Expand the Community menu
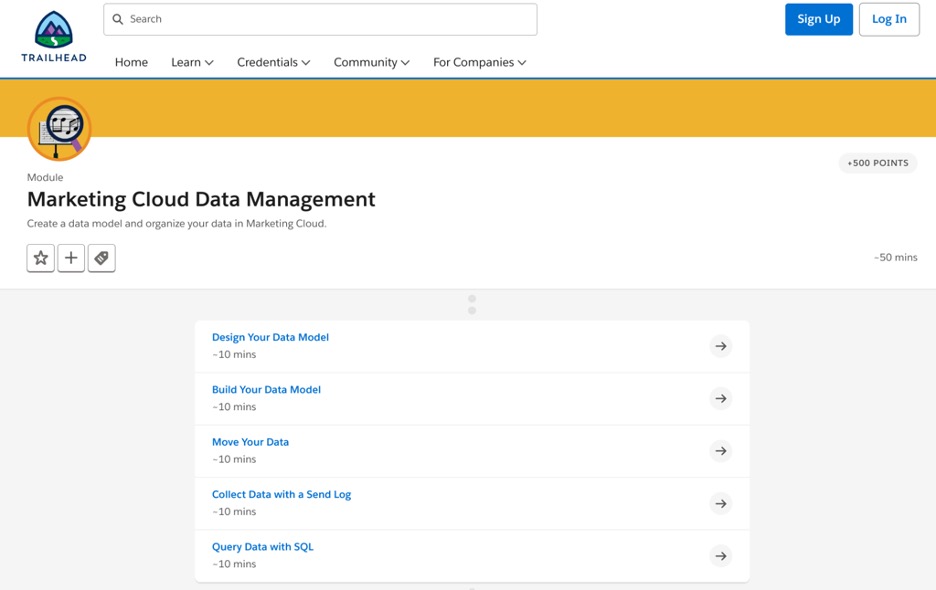 [371, 62]
